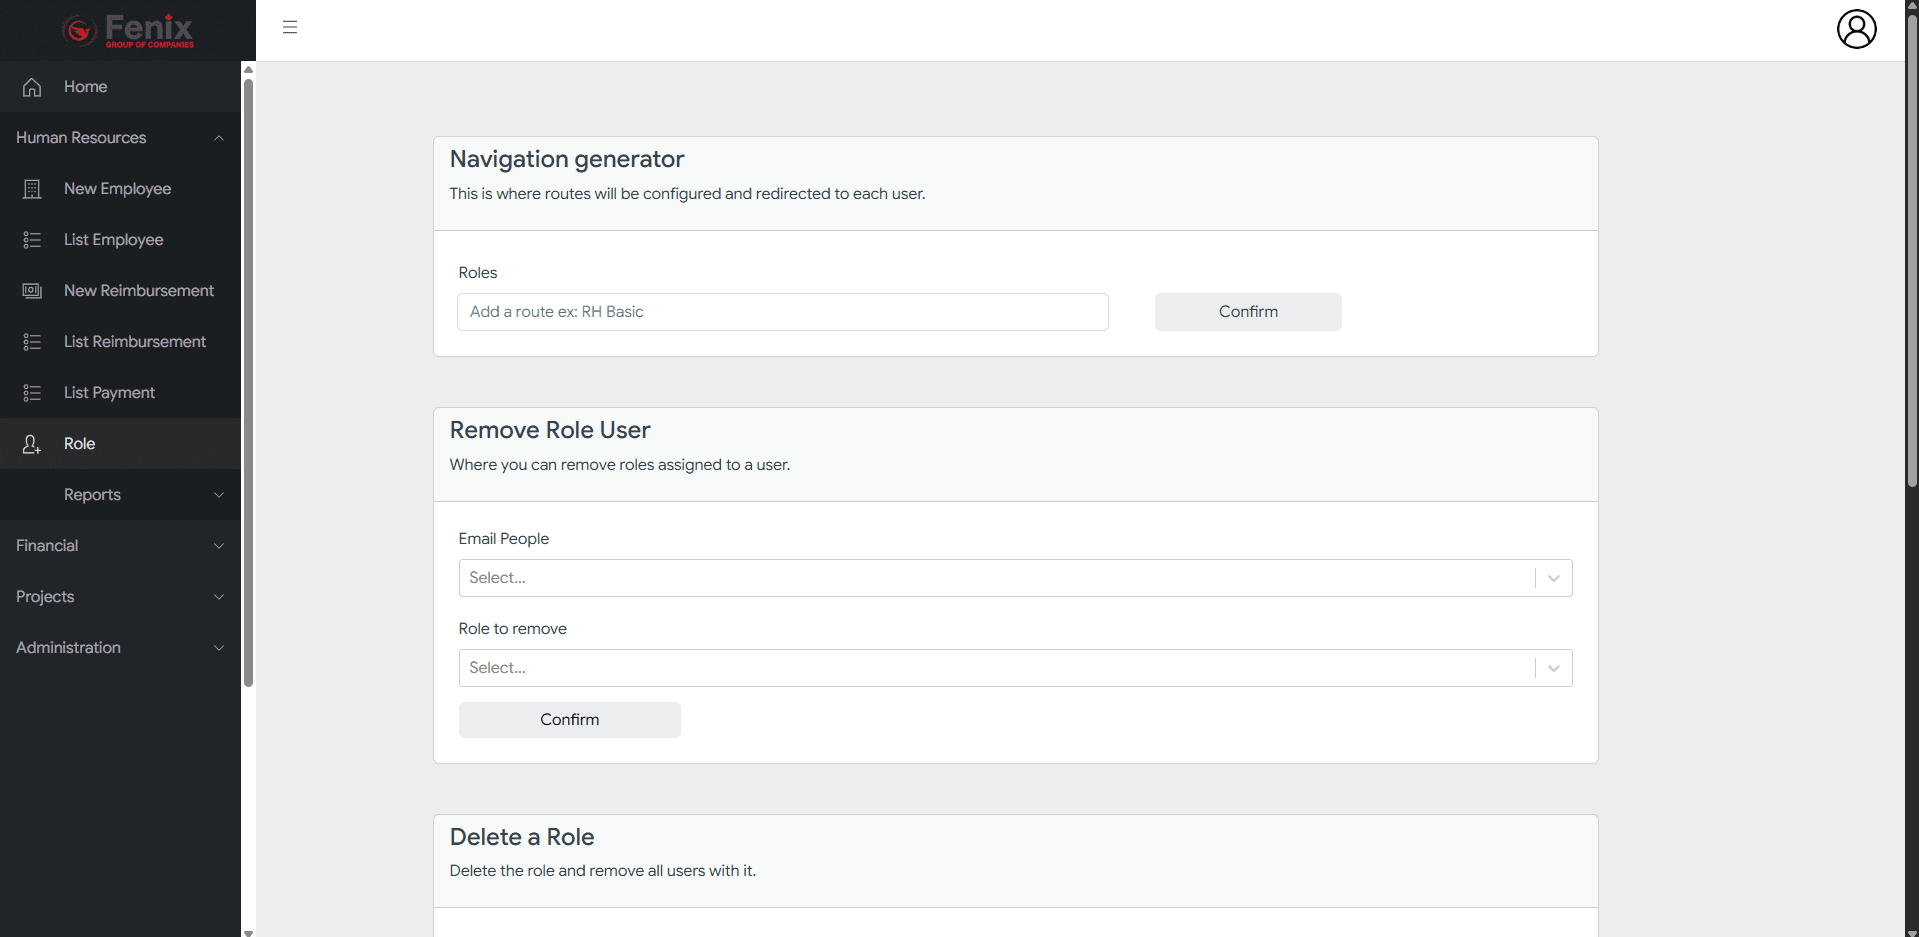Image resolution: width=1919 pixels, height=937 pixels.
Task: Open the Role to remove dropdown
Action: pyautogui.click(x=1015, y=668)
